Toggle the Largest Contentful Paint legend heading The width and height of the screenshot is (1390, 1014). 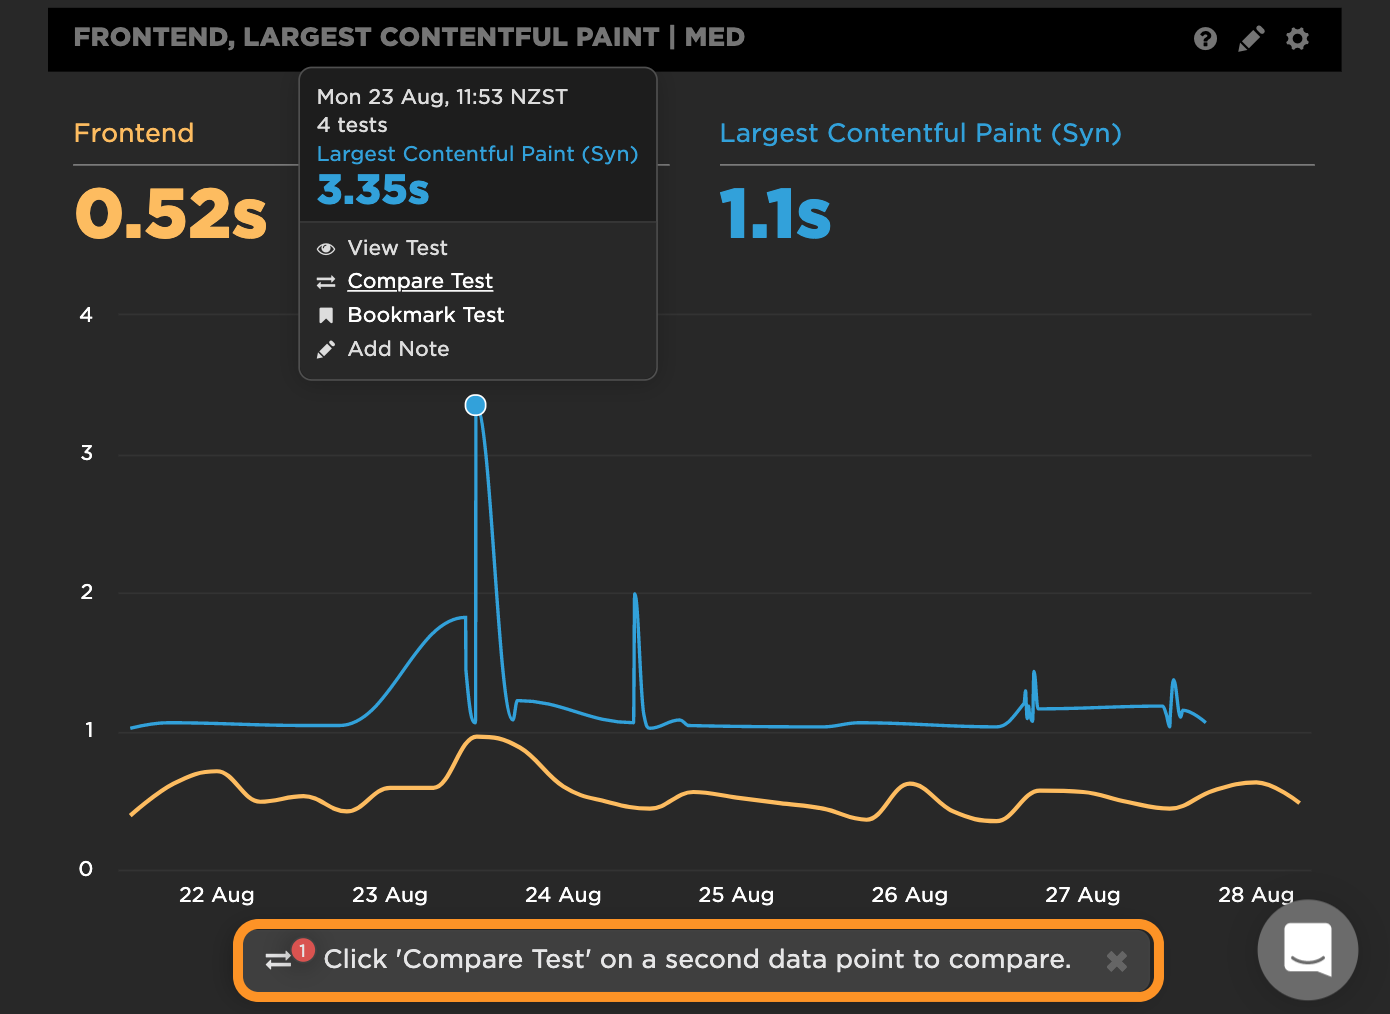click(x=920, y=133)
